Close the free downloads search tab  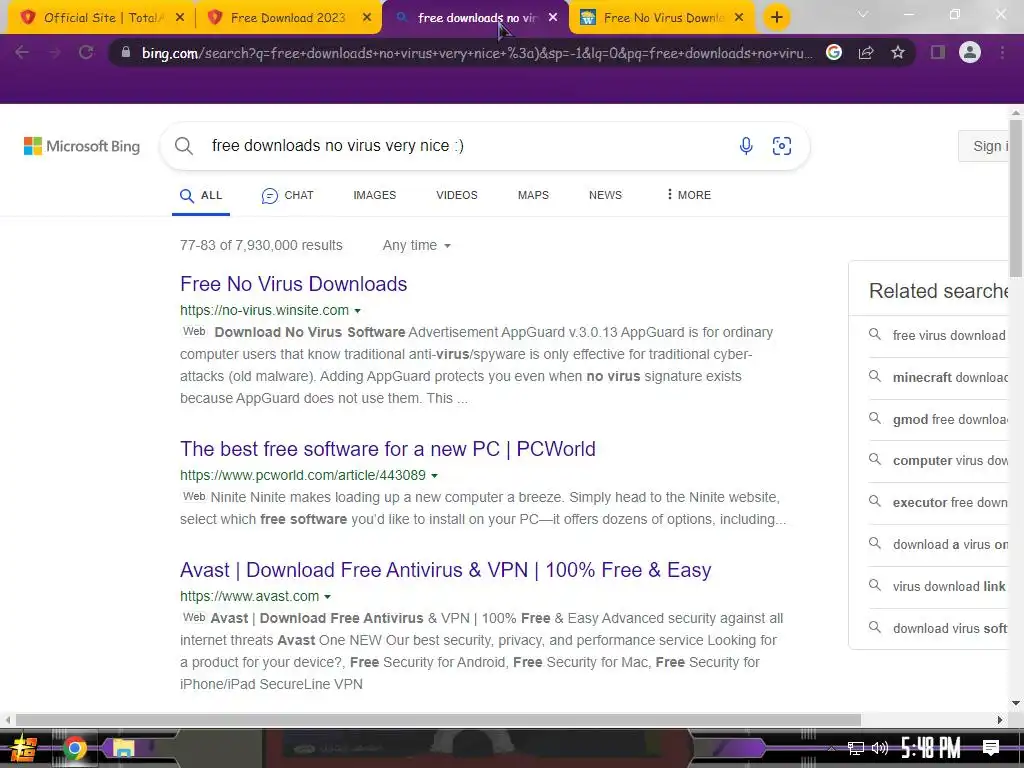553,18
